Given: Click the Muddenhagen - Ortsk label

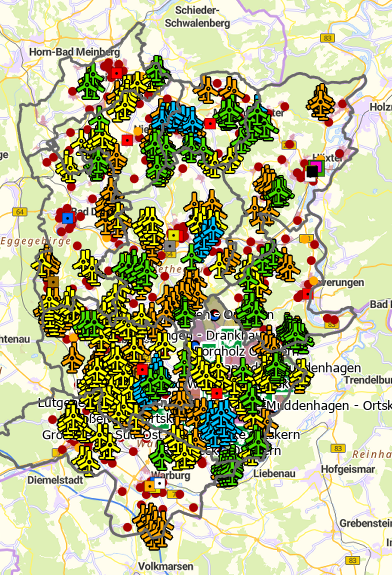Looking at the screenshot, I should (x=330, y=406).
